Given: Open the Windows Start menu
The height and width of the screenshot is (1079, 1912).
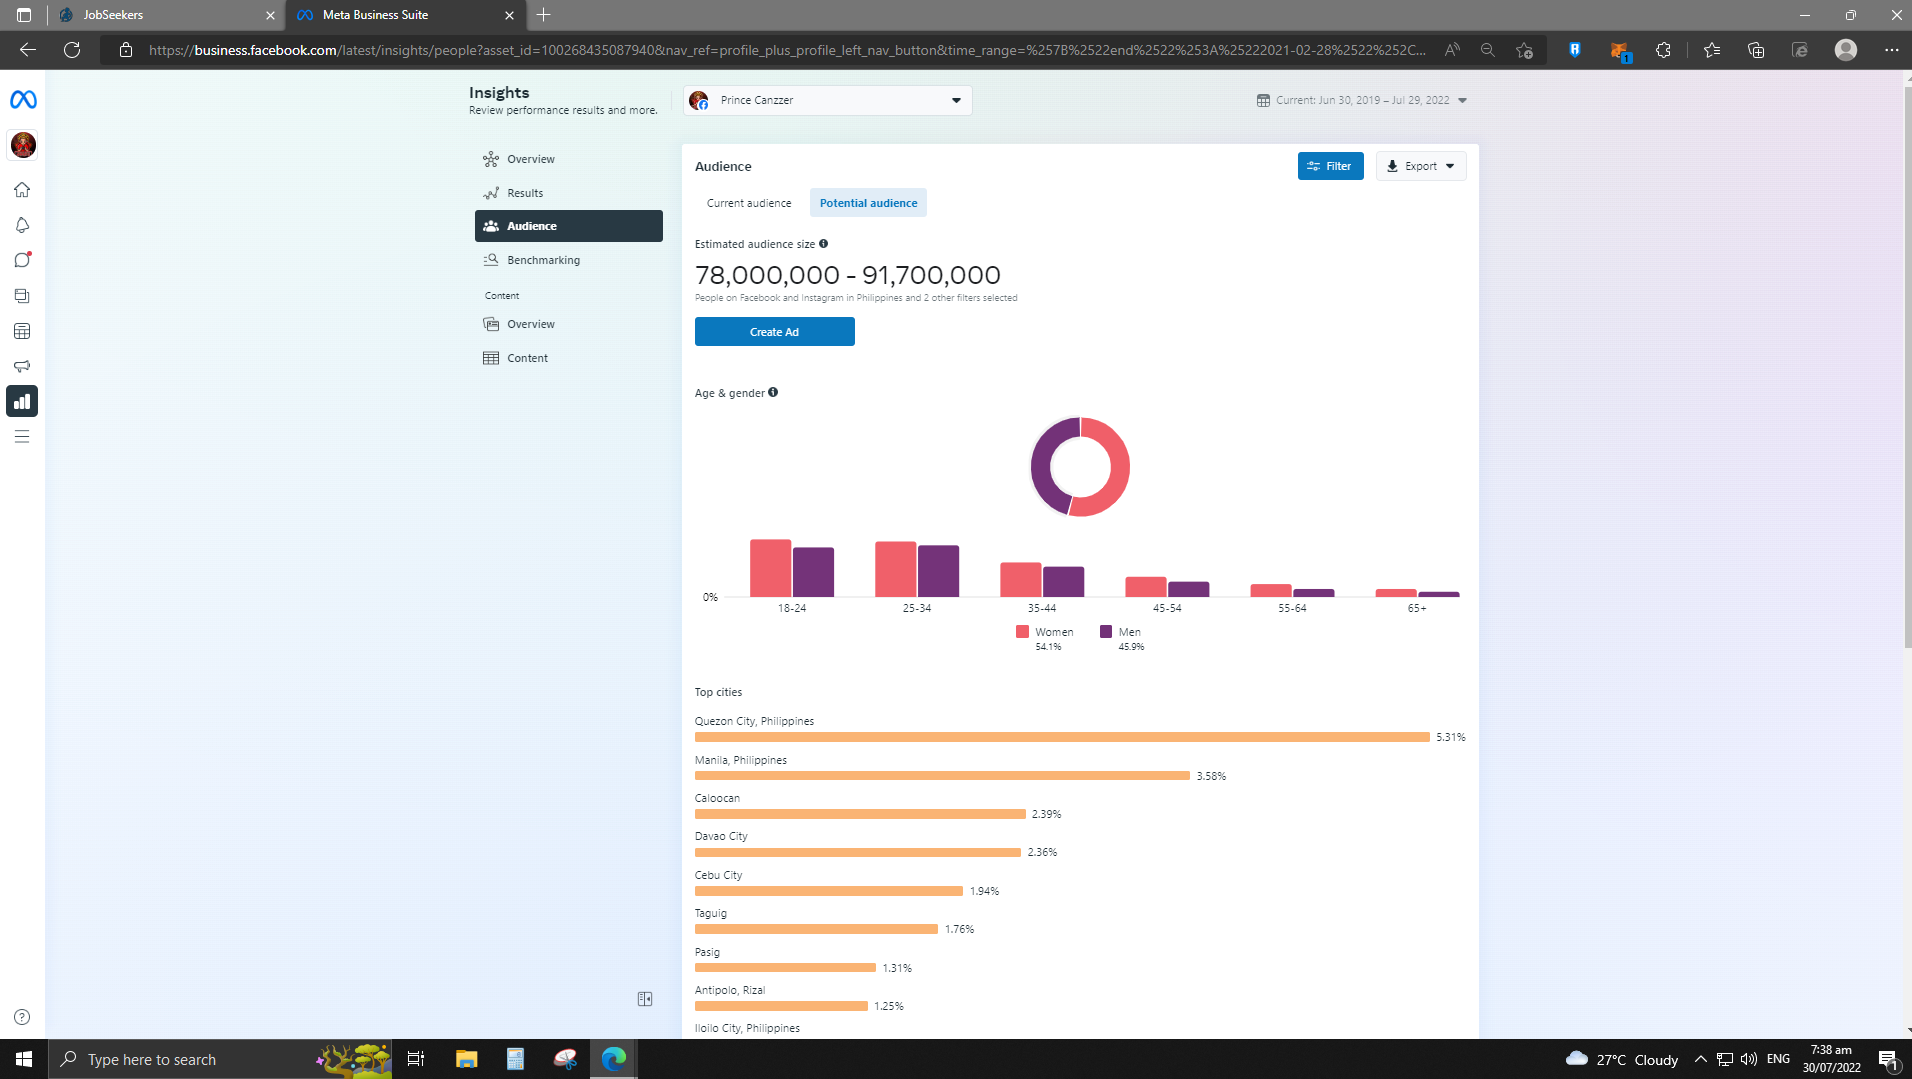Looking at the screenshot, I should [24, 1059].
